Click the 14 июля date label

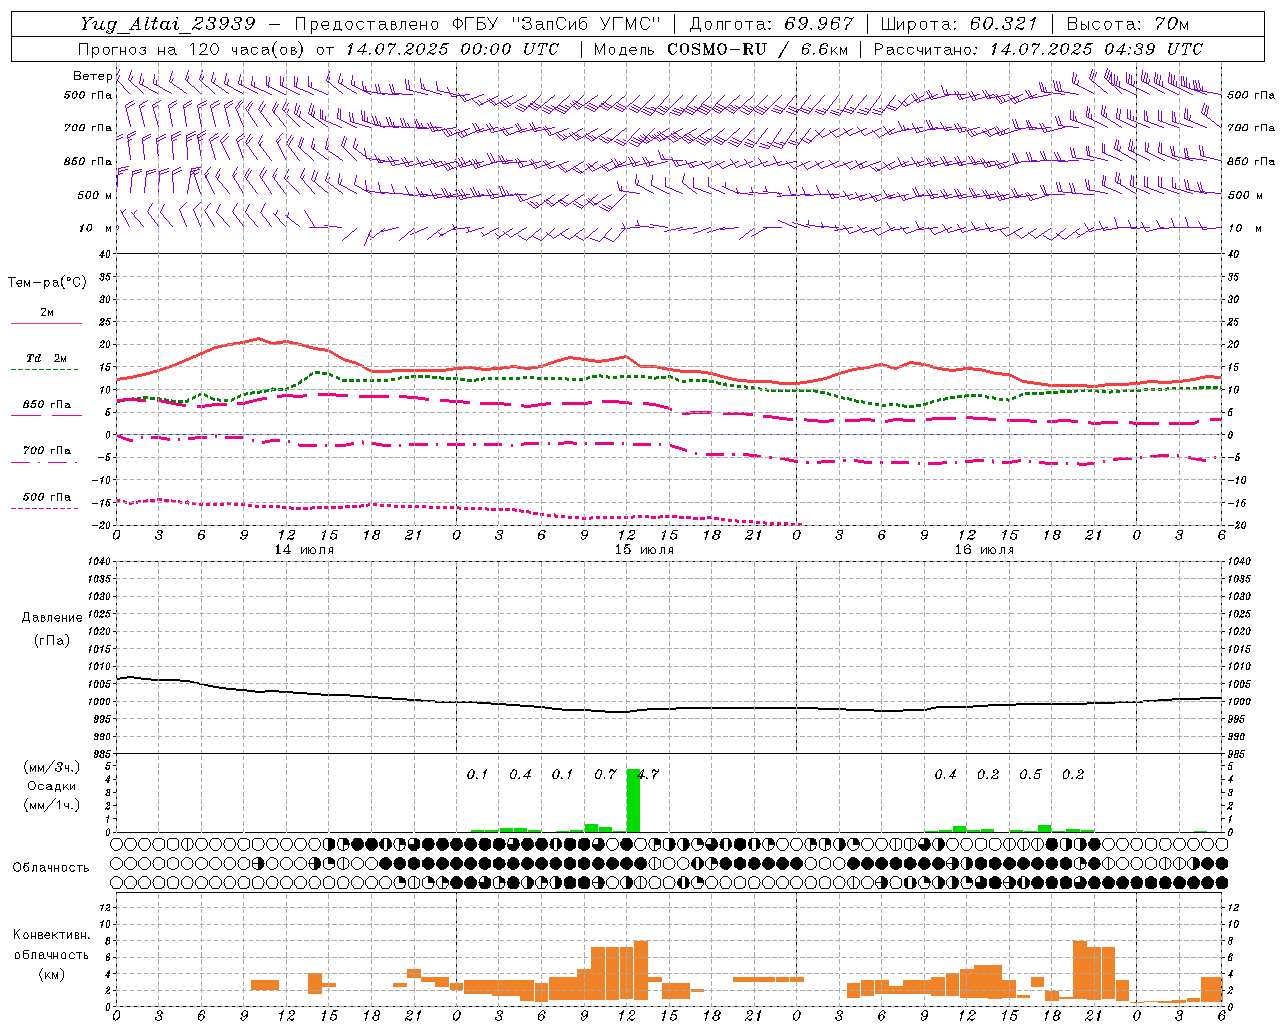304,550
